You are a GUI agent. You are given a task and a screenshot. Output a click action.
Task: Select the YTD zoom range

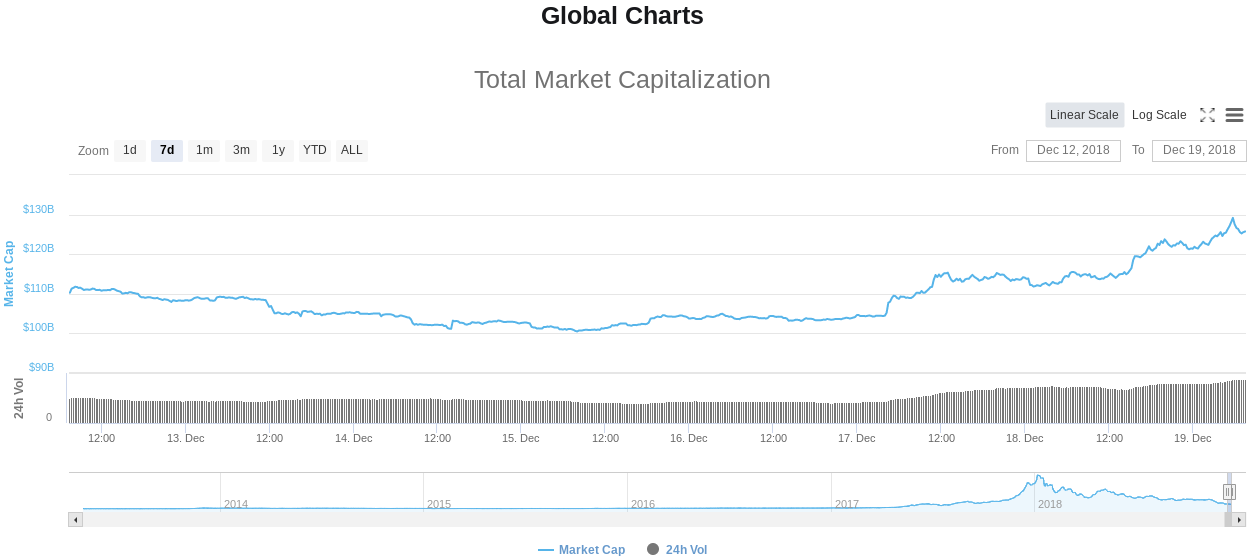point(315,151)
